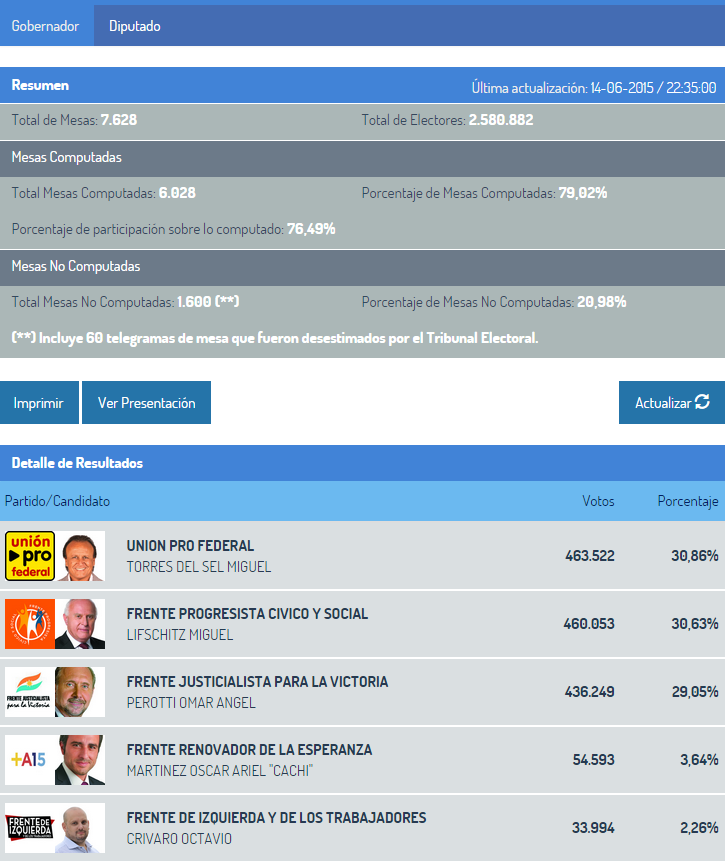
Task: Click the Porcentaje column header
Action: 688,501
